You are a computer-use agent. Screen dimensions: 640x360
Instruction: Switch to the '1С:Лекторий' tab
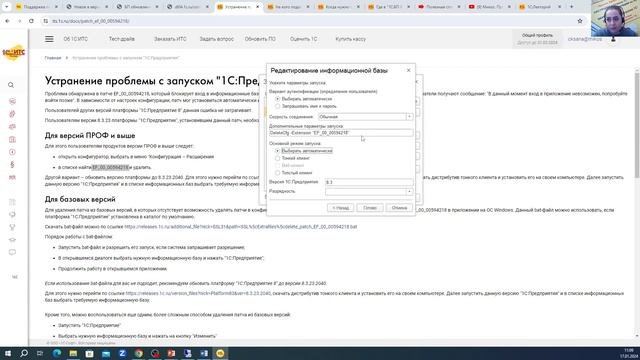[540, 7]
